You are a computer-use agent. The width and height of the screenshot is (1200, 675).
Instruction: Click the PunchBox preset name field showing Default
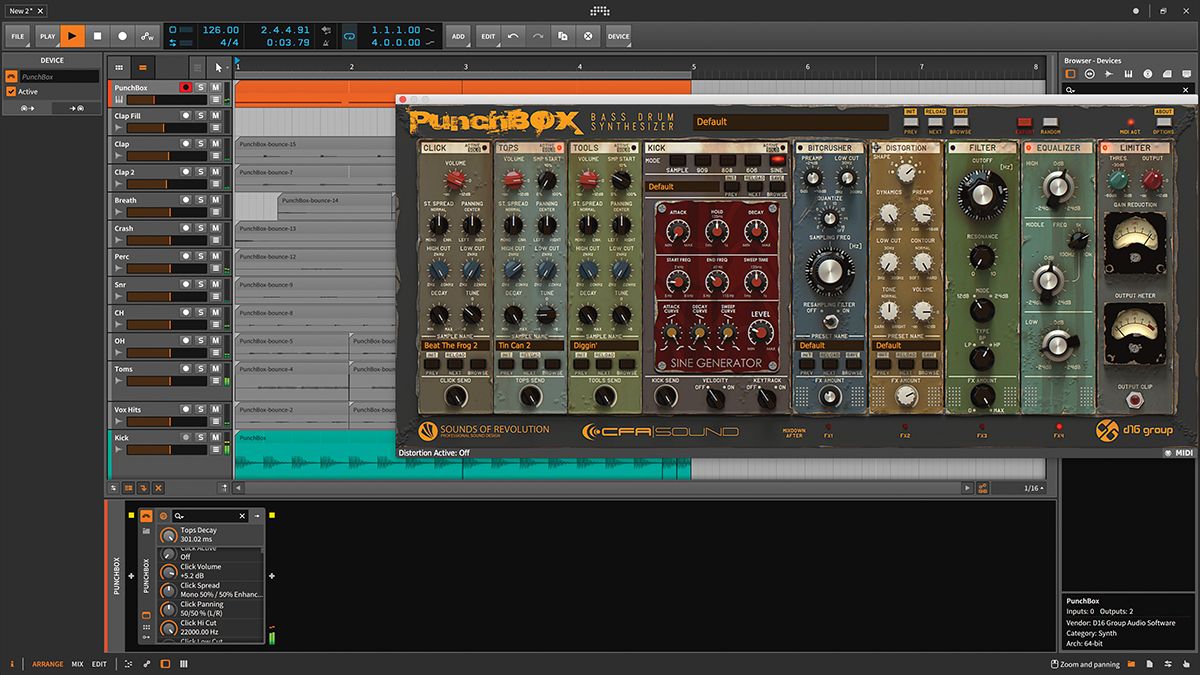pos(790,122)
